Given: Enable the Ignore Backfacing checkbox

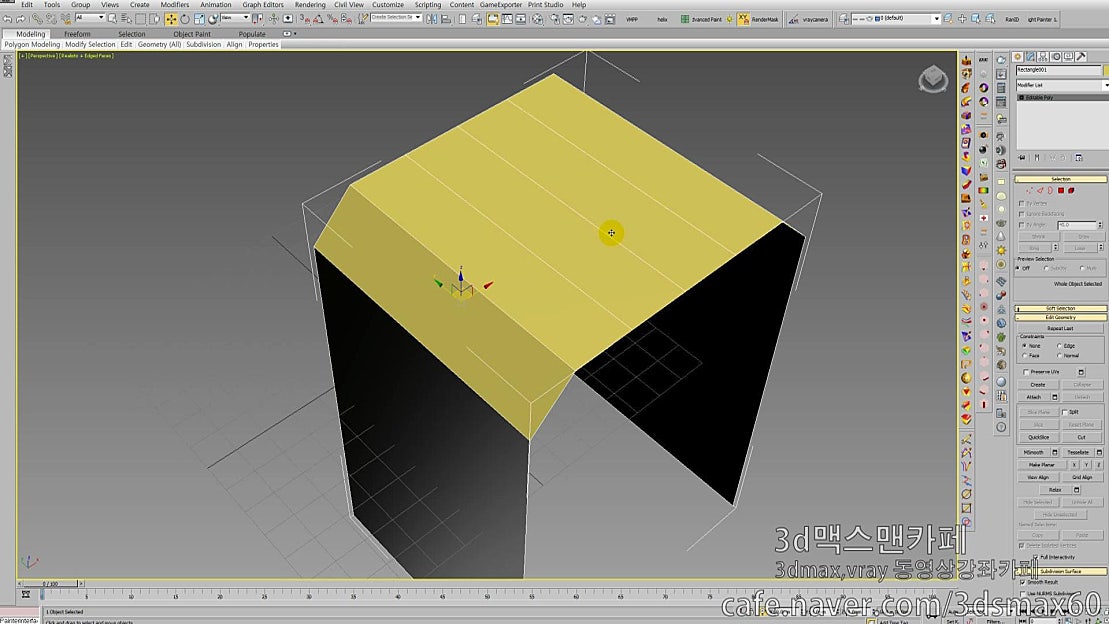Looking at the screenshot, I should point(1021,213).
